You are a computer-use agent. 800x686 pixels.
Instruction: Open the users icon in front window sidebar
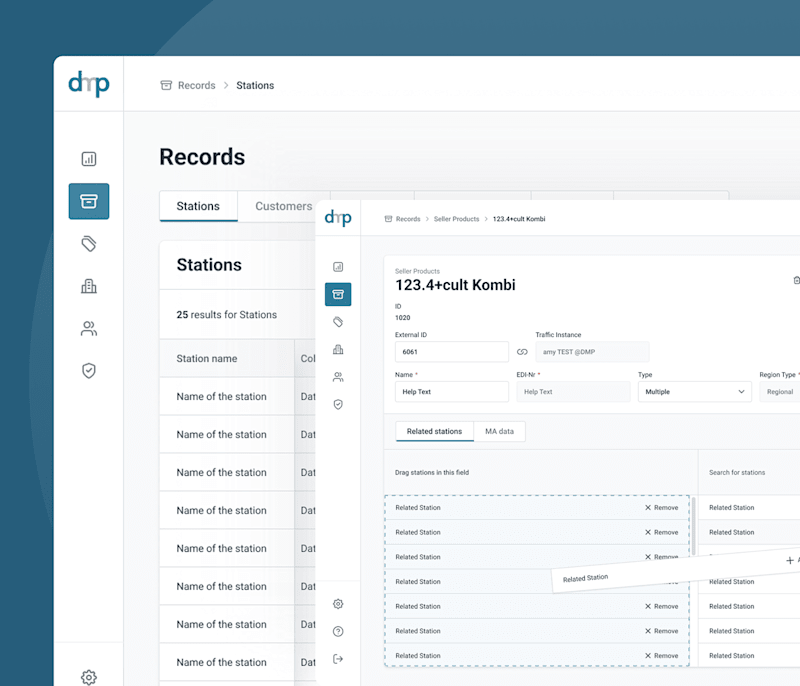tap(338, 377)
